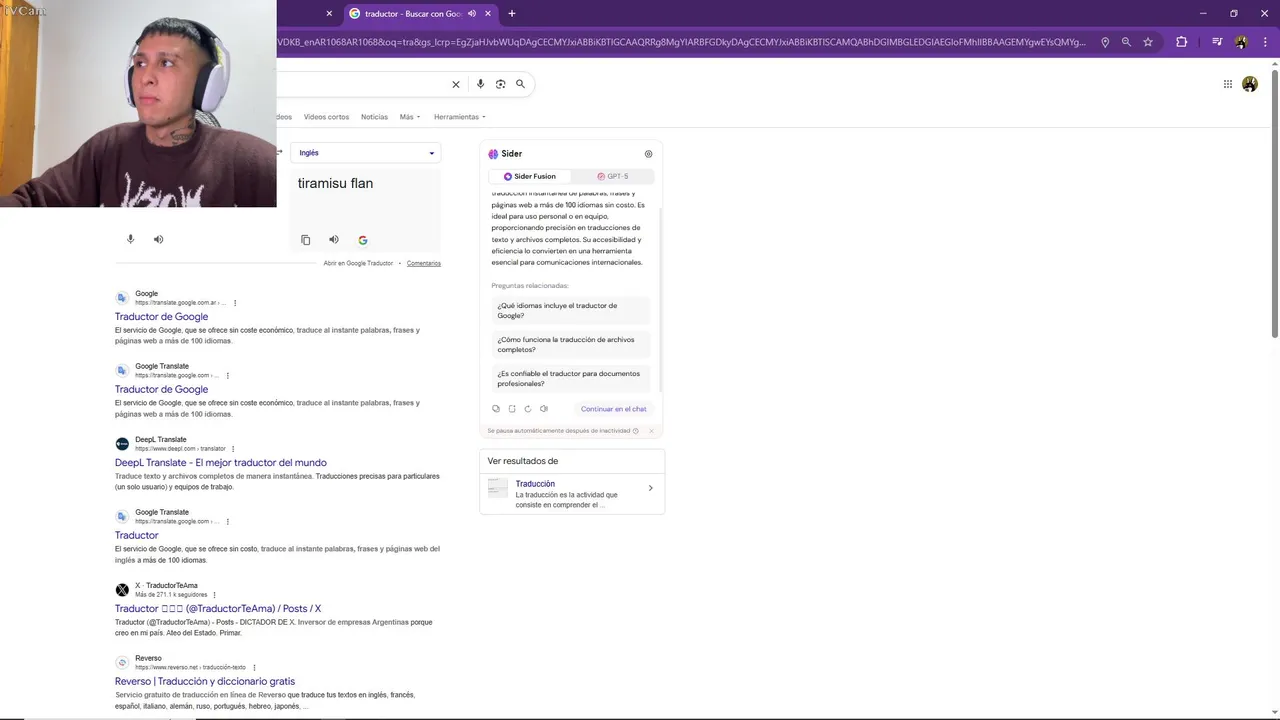The width and height of the screenshot is (1280, 720).
Task: Open a new browser tab
Action: click(512, 13)
